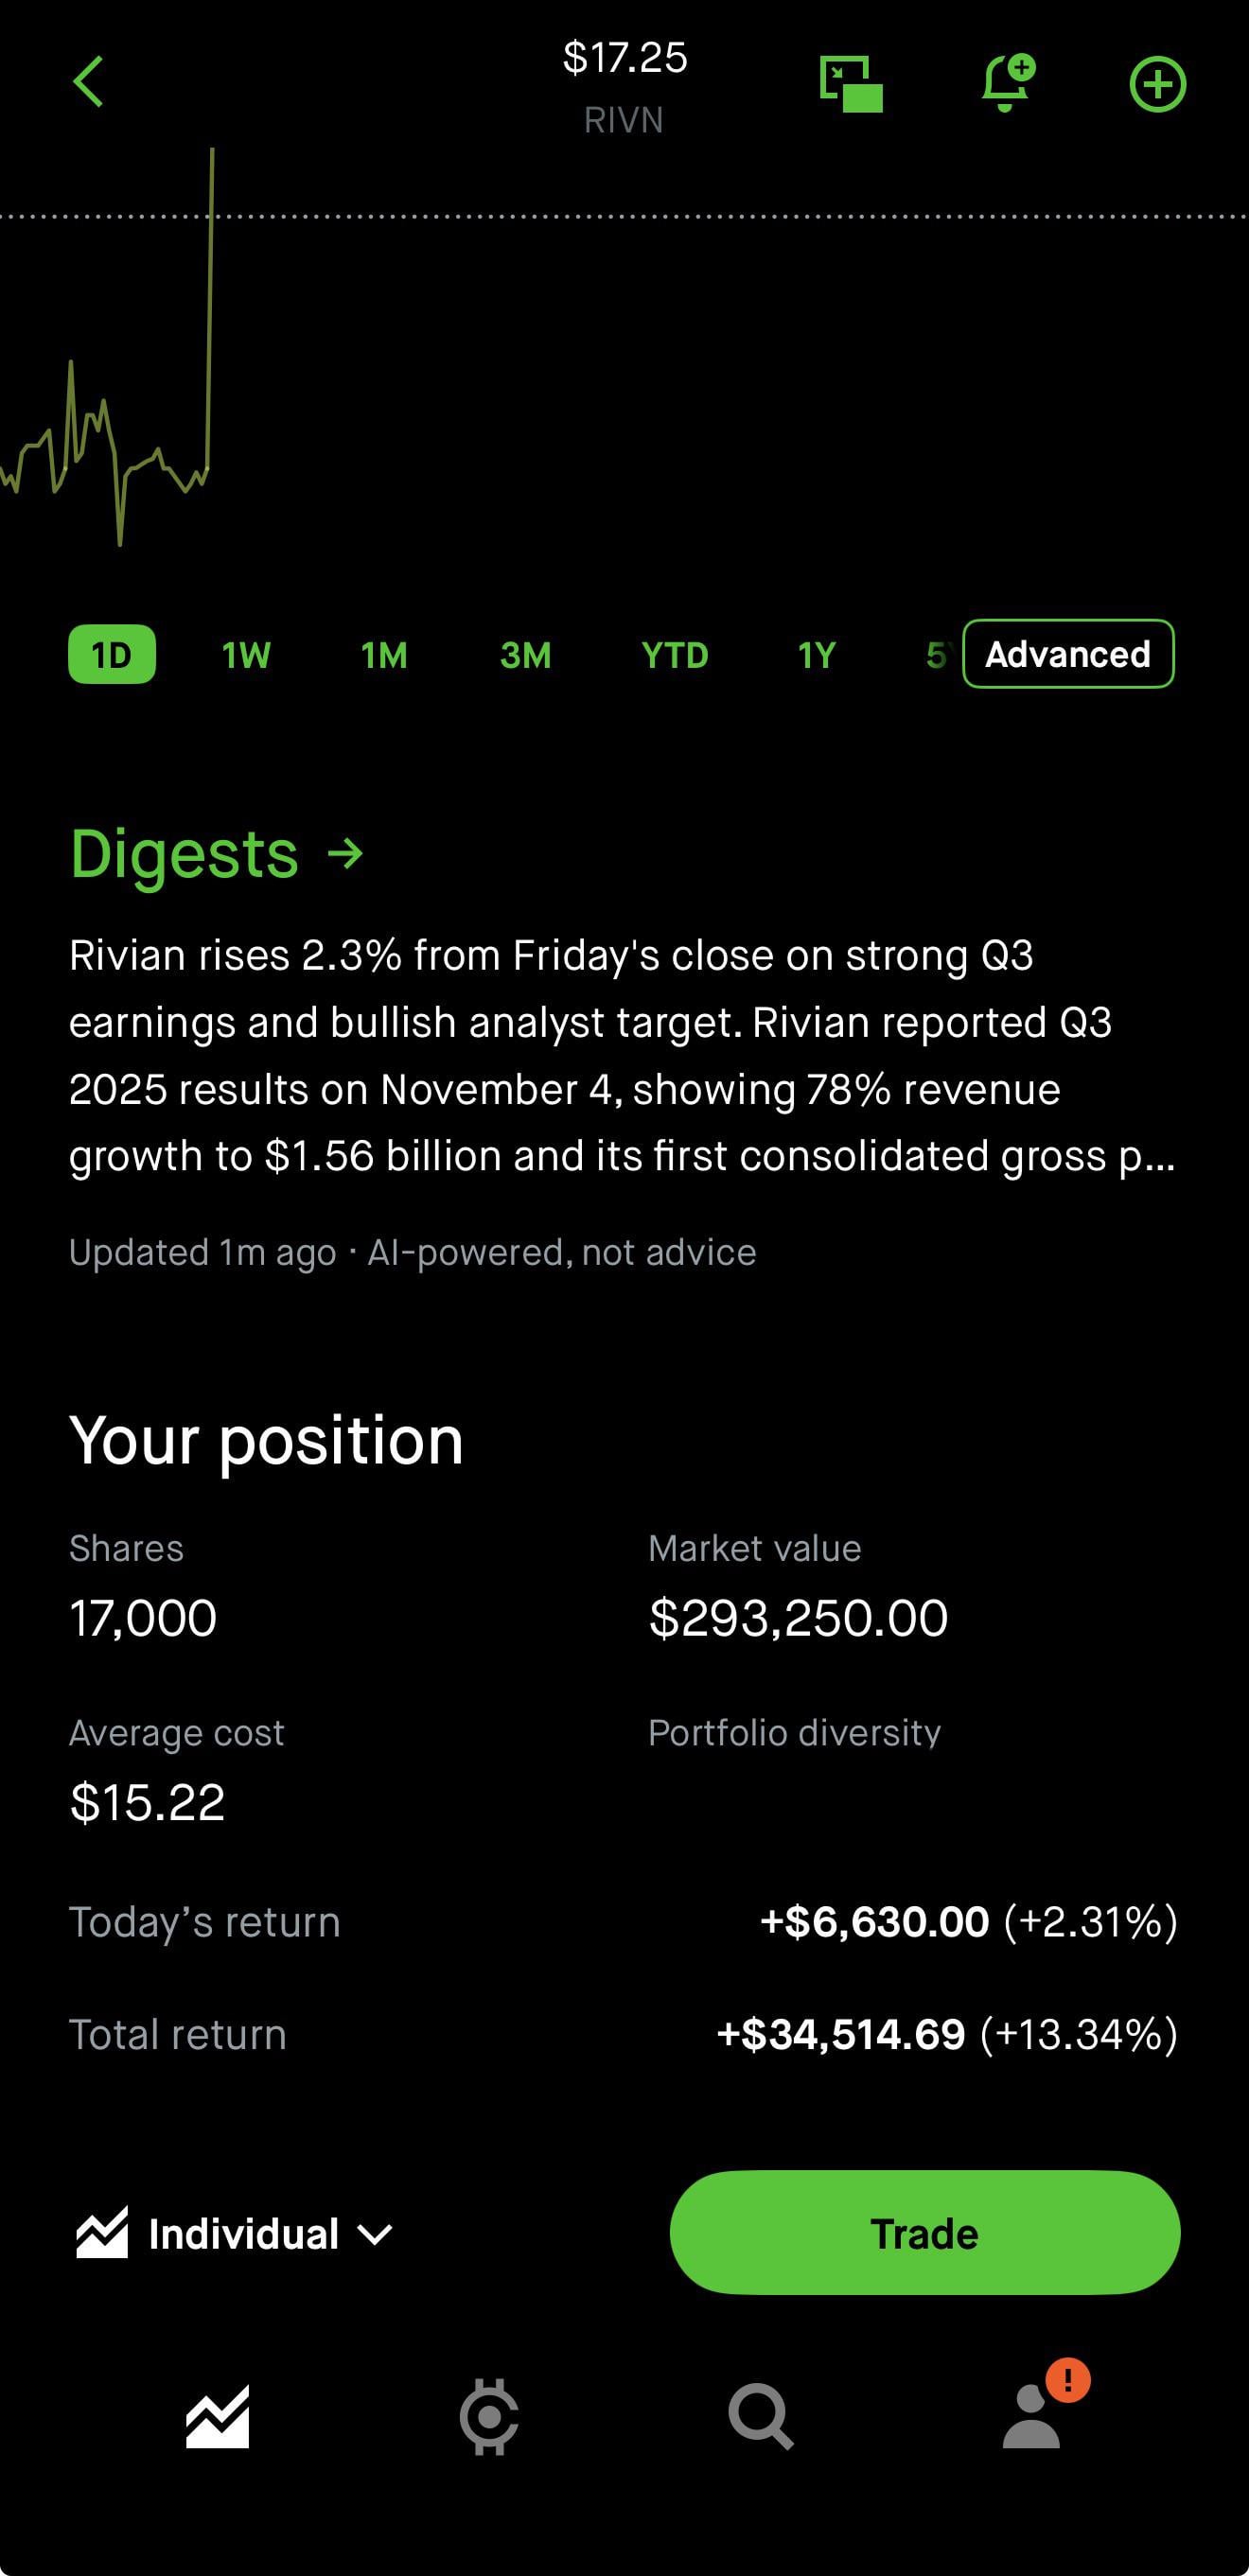The image size is (1249, 2576).
Task: Show YTD chart range
Action: coord(675,655)
